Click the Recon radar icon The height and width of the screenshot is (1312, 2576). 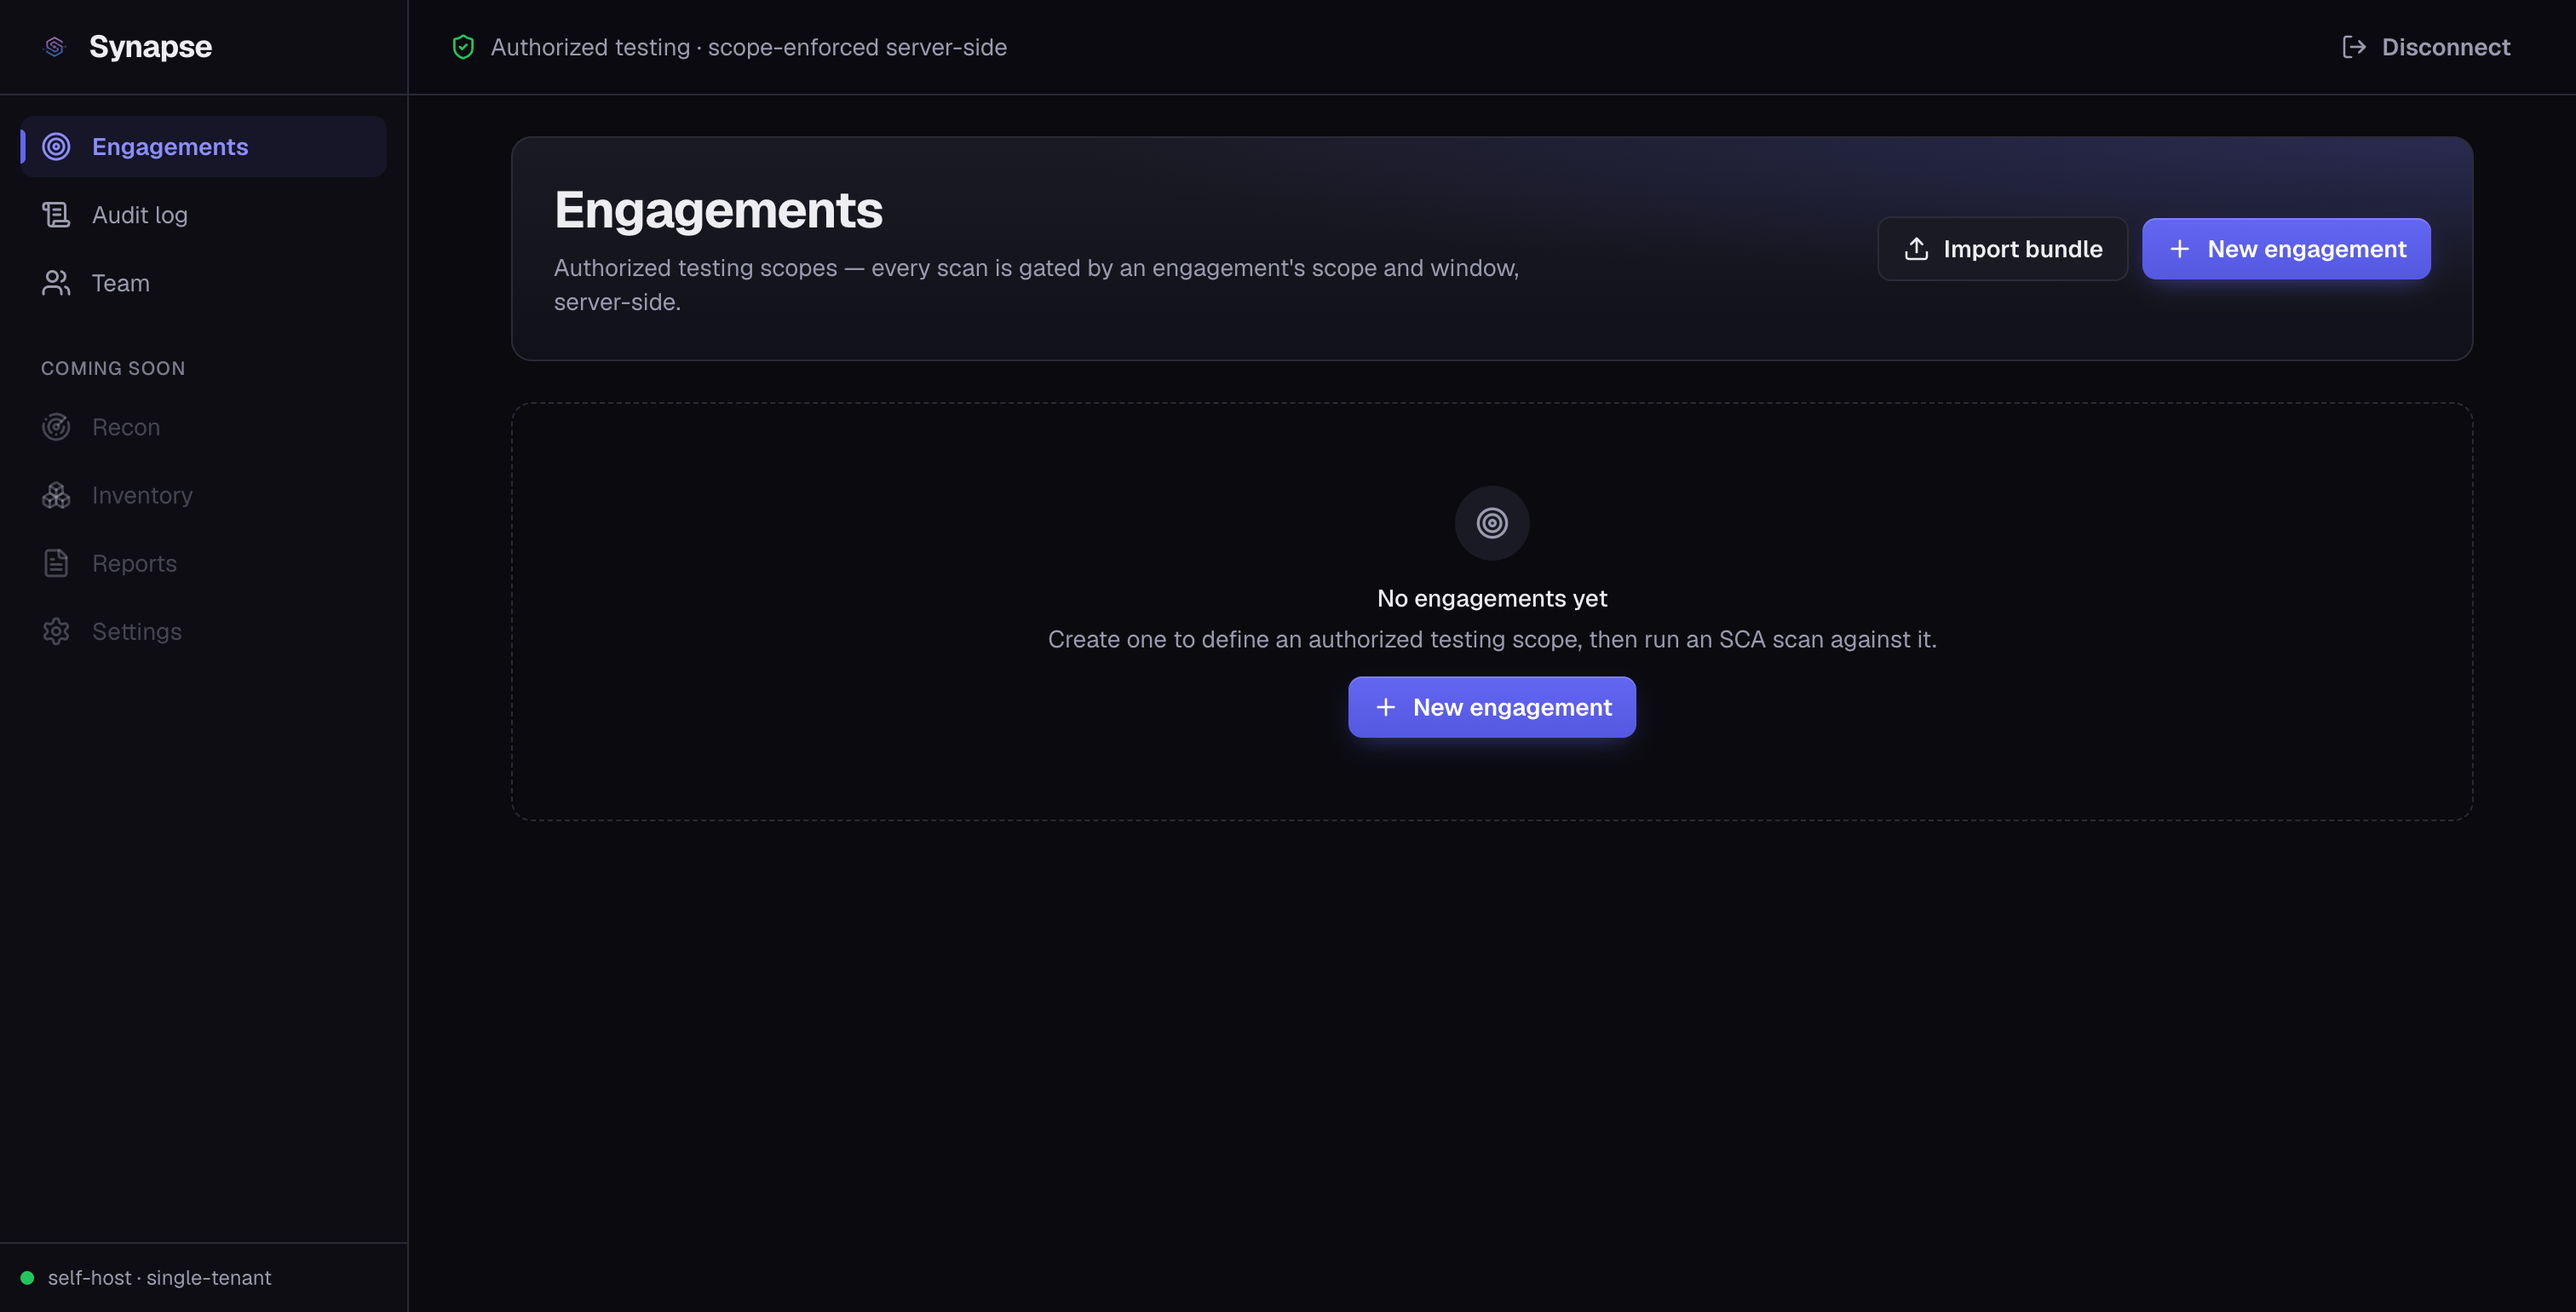(x=56, y=427)
